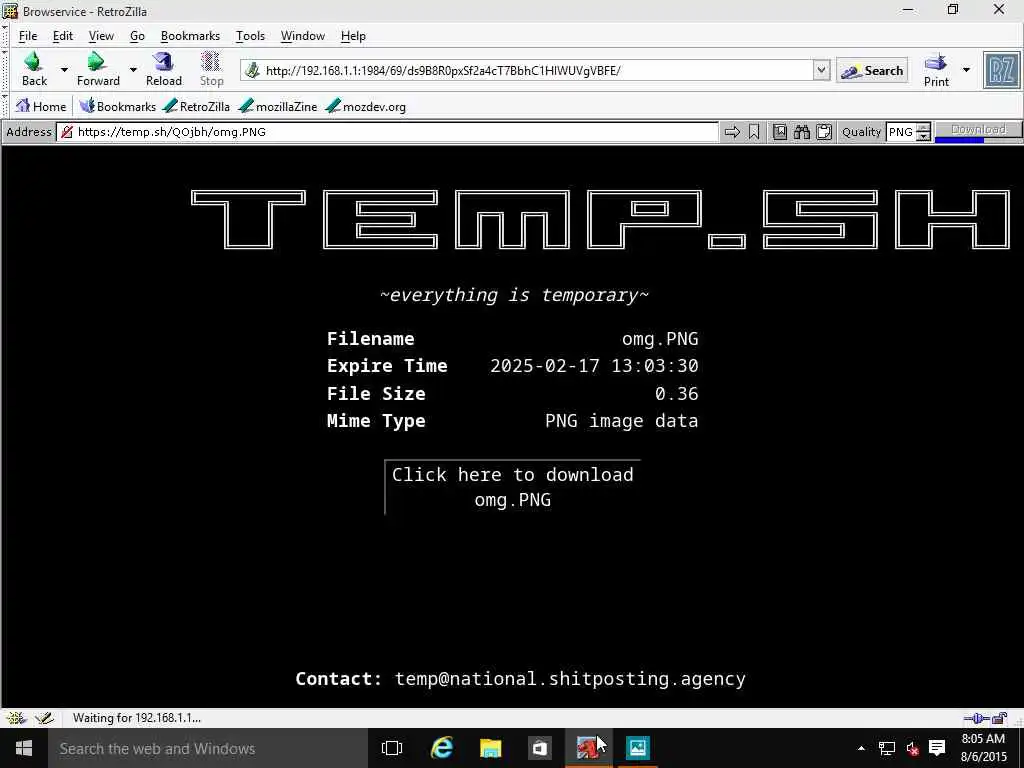This screenshot has height=768, width=1024.
Task: Reload the current page
Action: tap(163, 69)
